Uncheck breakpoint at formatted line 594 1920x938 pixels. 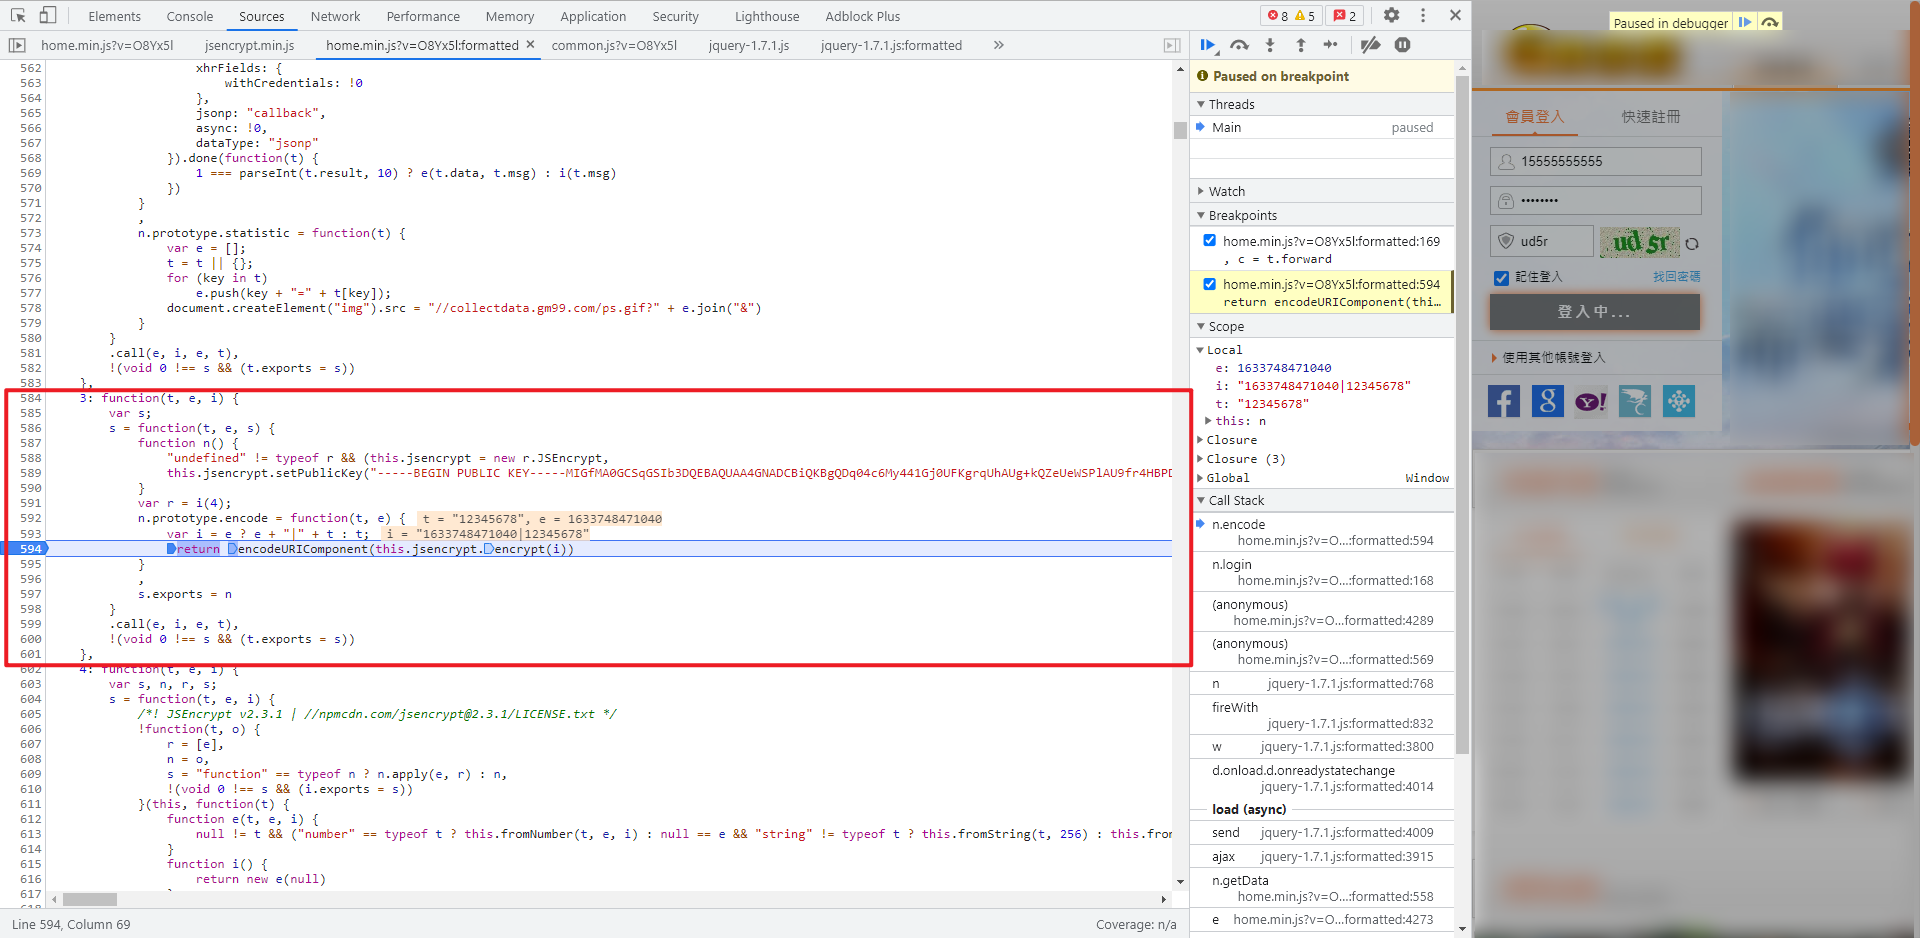(x=1210, y=283)
